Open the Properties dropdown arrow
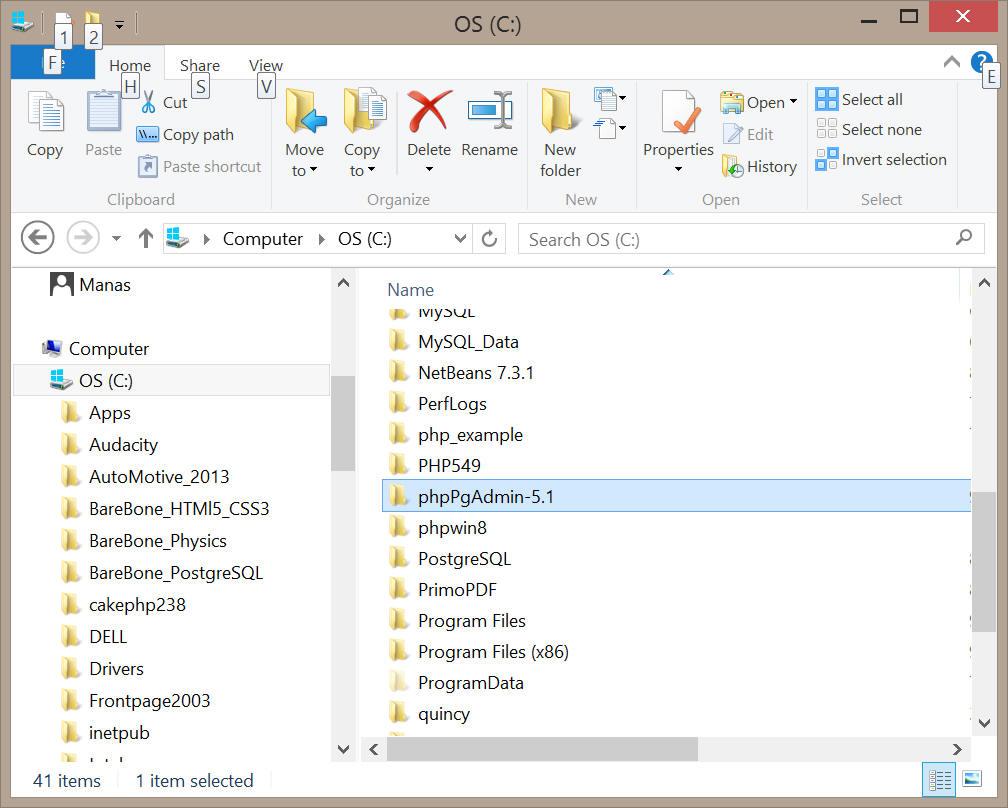Viewport: 1008px width, 808px height. pos(678,169)
